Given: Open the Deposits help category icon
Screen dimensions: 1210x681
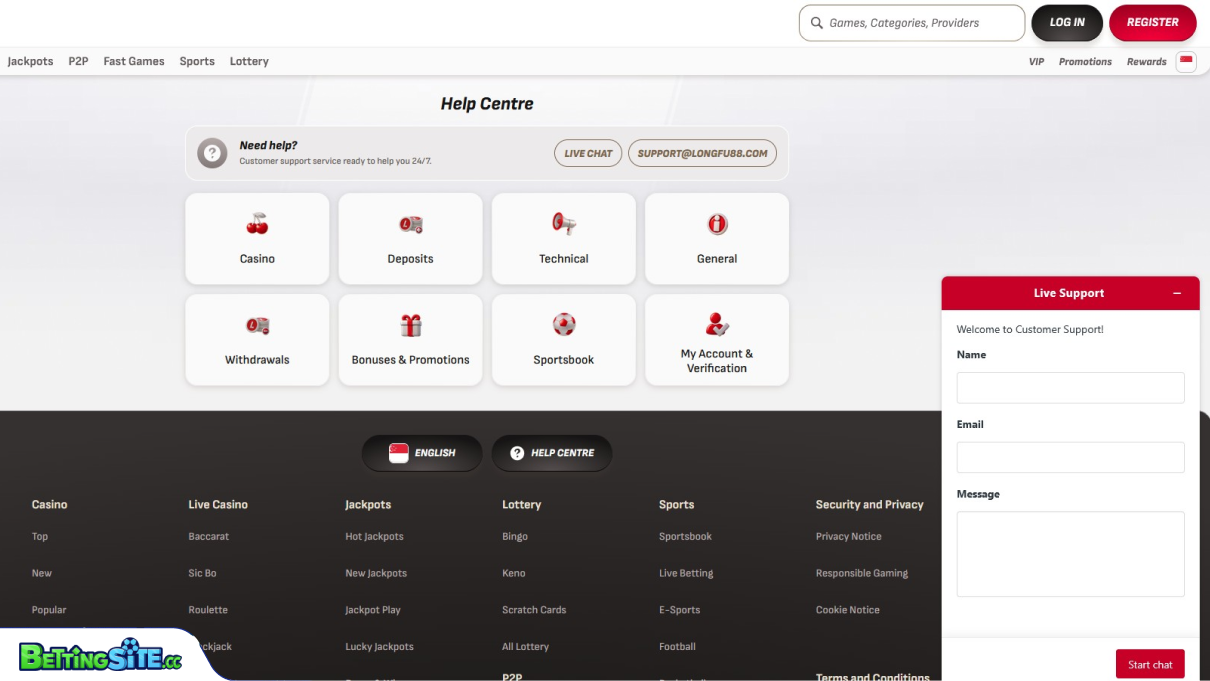Looking at the screenshot, I should (410, 224).
